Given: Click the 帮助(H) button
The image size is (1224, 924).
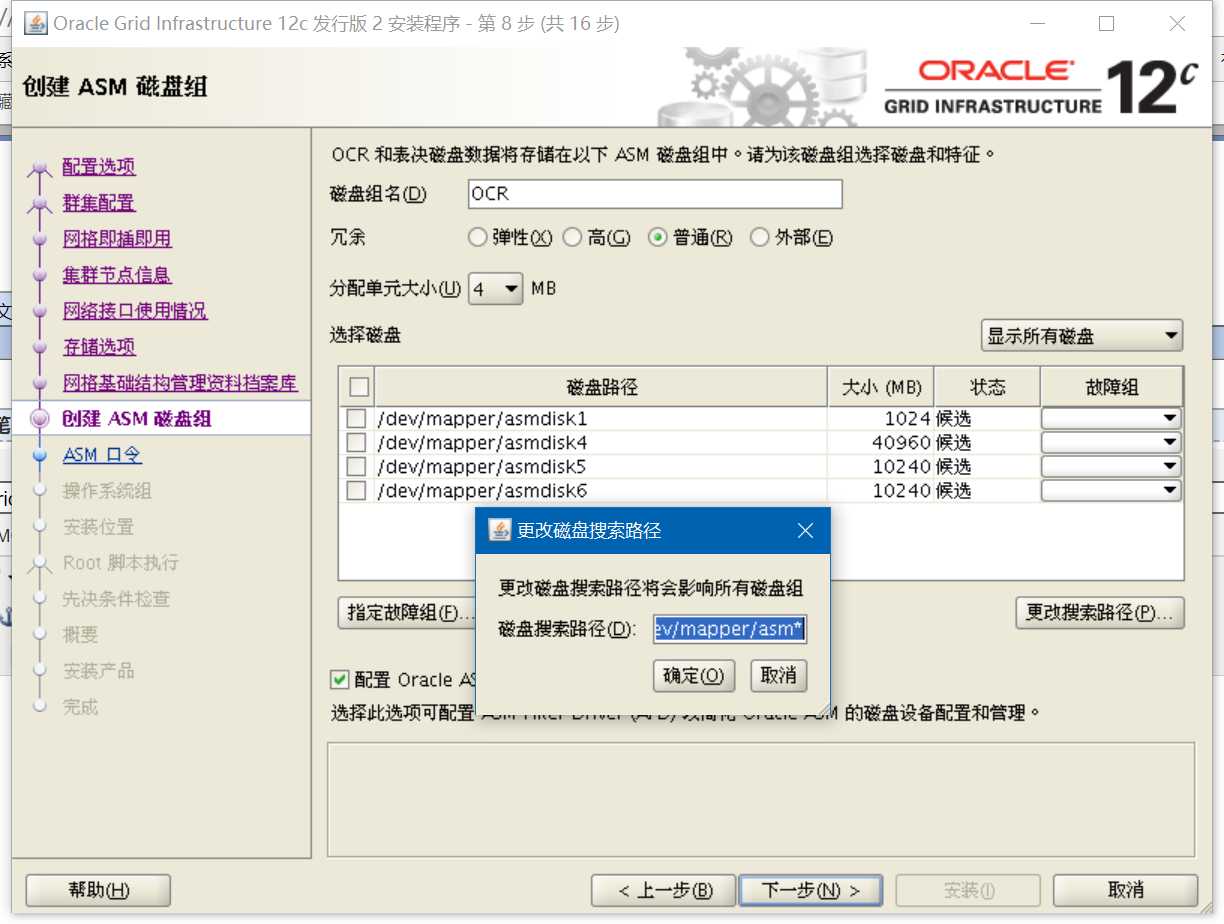Looking at the screenshot, I should click(98, 890).
